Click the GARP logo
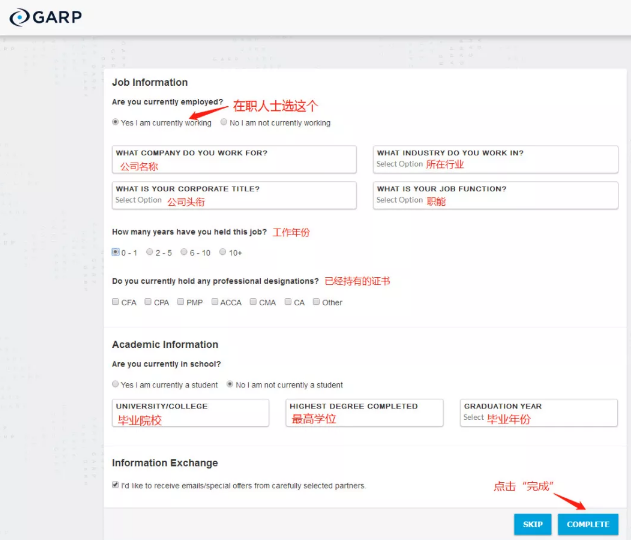 pyautogui.click(x=47, y=17)
